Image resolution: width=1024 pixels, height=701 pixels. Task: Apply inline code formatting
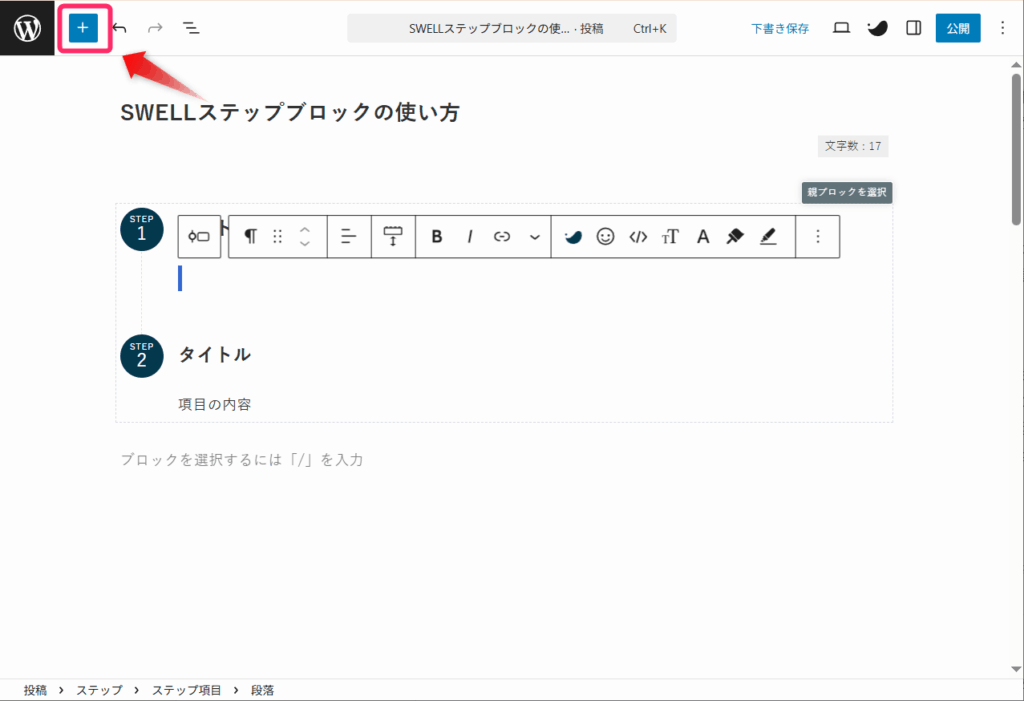pos(638,237)
